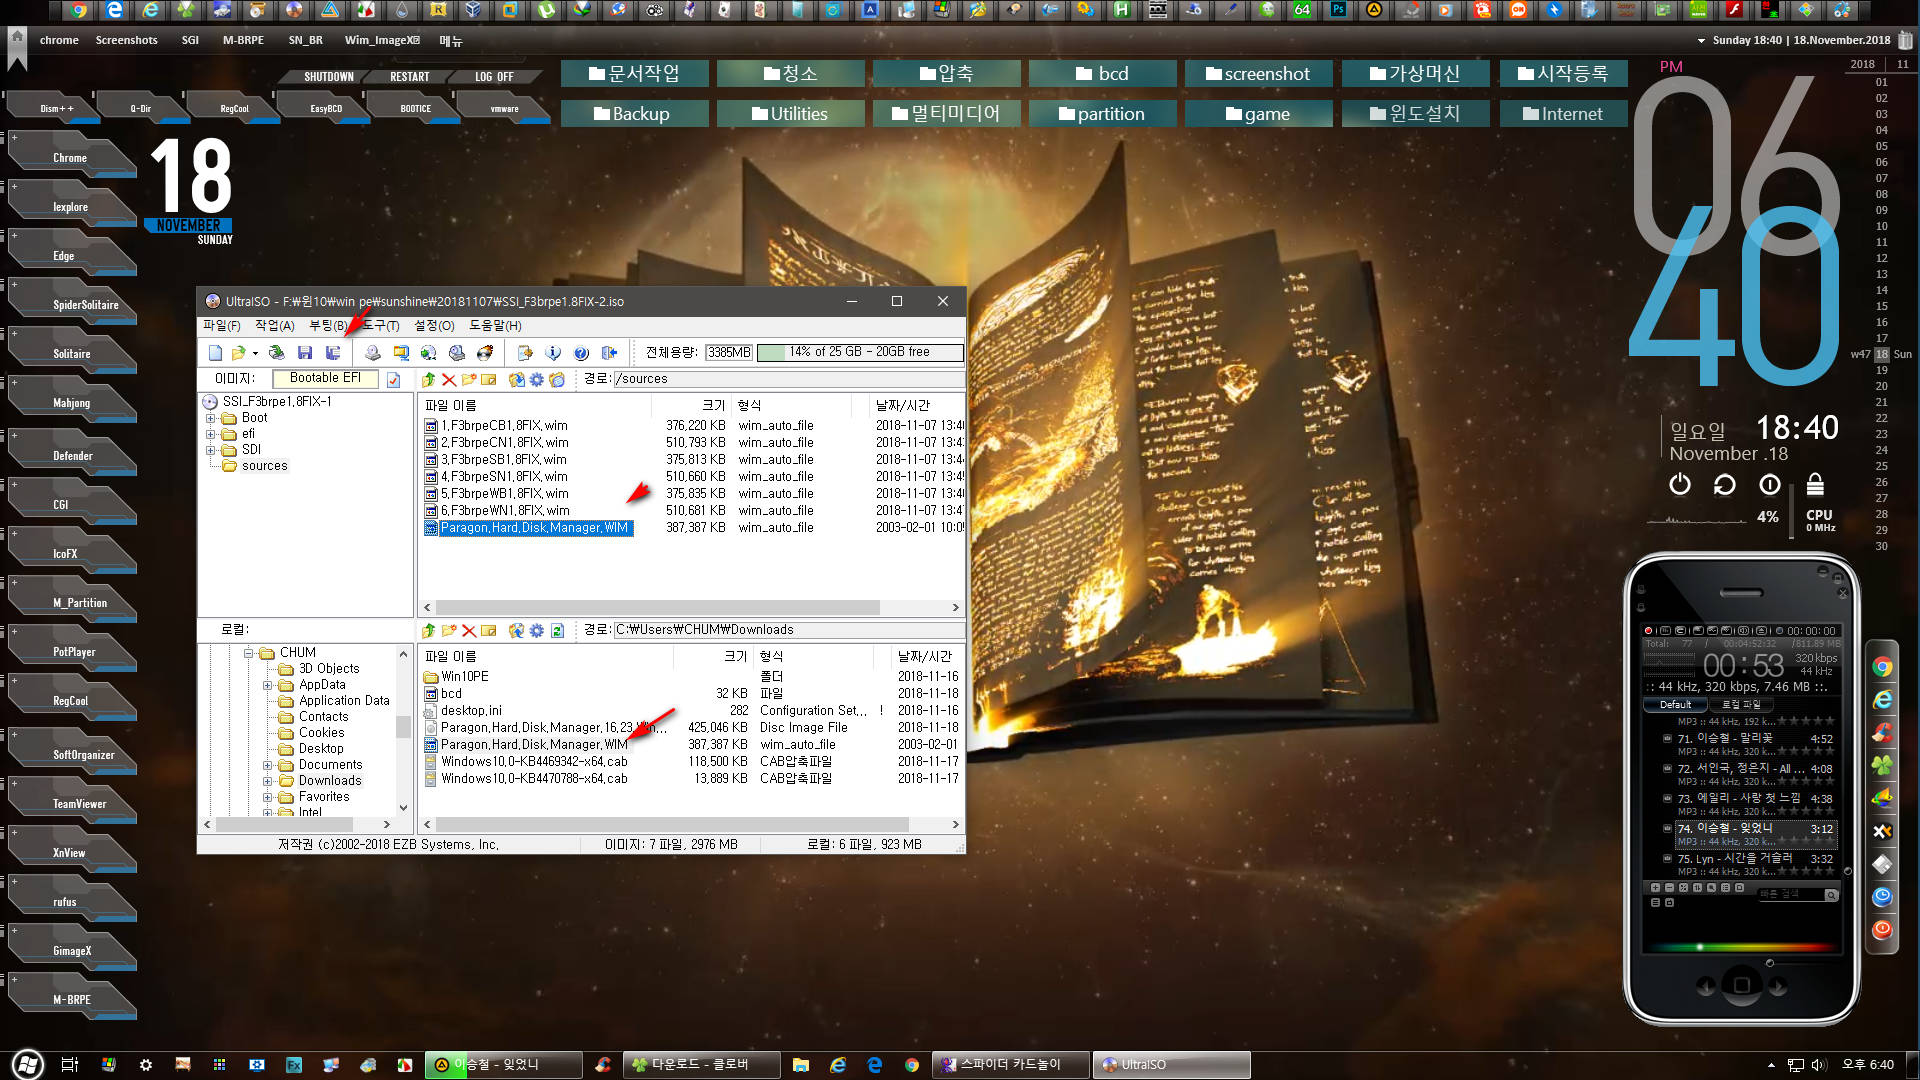Click the capacity bar showing 14% of 25 GB
This screenshot has height=1080, width=1920.
(x=859, y=352)
